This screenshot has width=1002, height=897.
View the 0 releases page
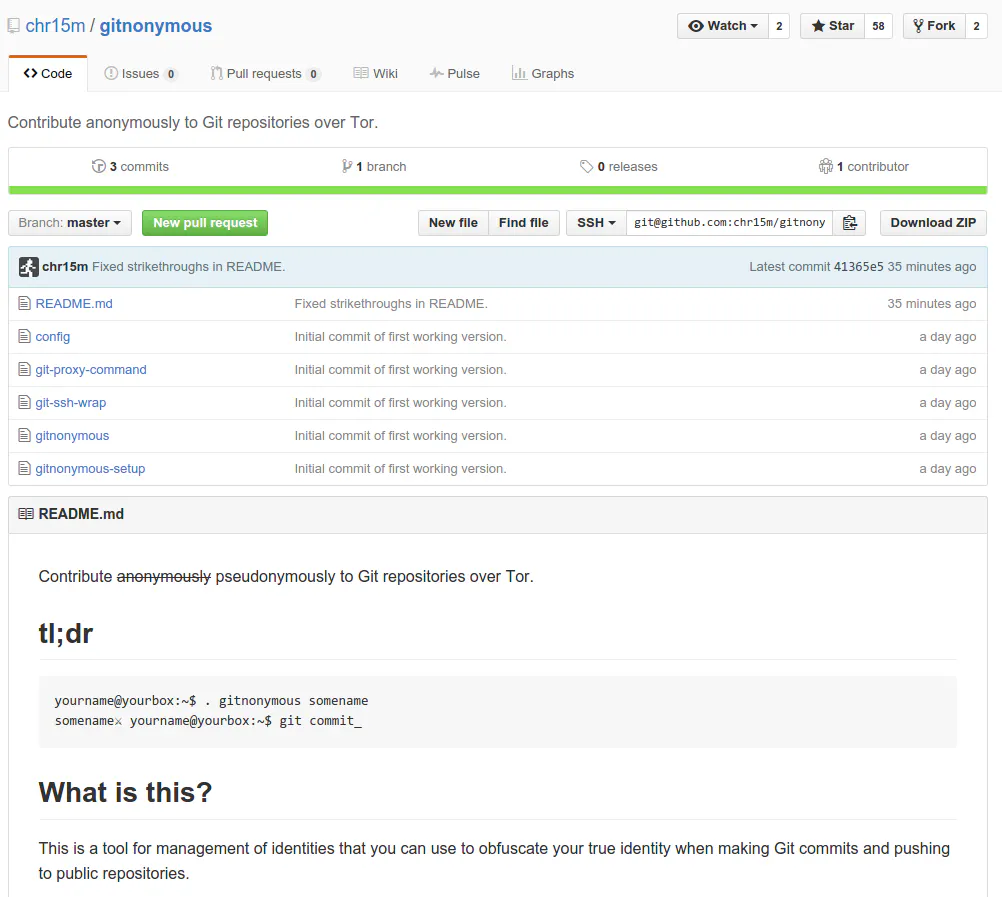[x=619, y=167]
